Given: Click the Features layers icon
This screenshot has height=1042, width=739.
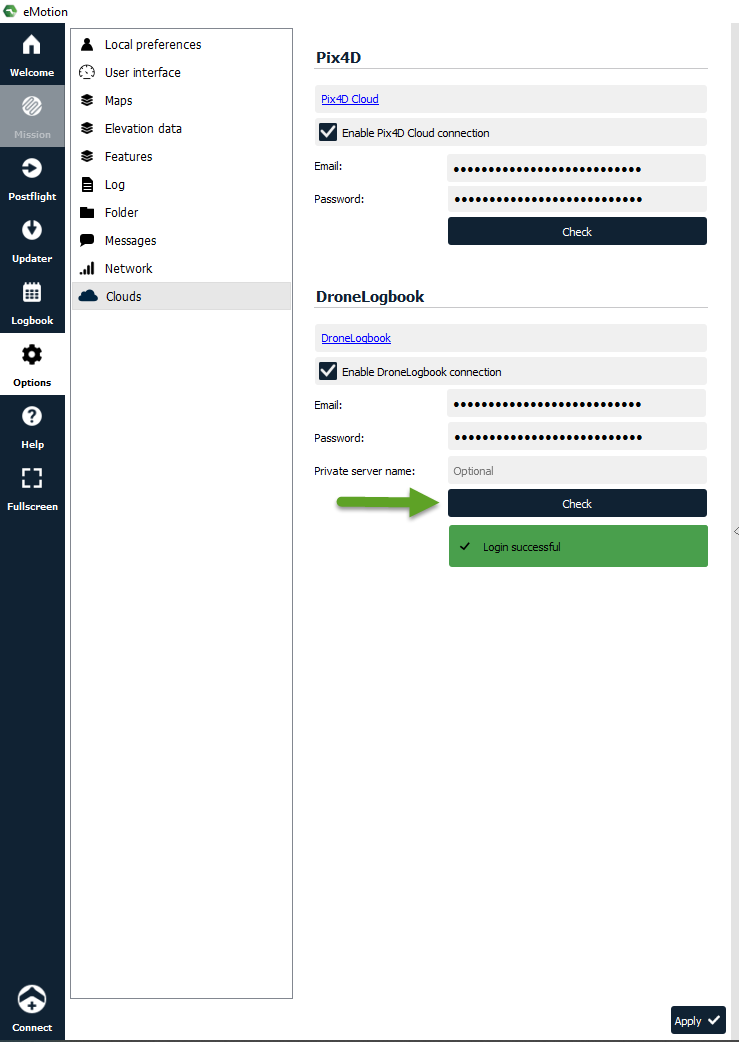Looking at the screenshot, I should [x=87, y=156].
